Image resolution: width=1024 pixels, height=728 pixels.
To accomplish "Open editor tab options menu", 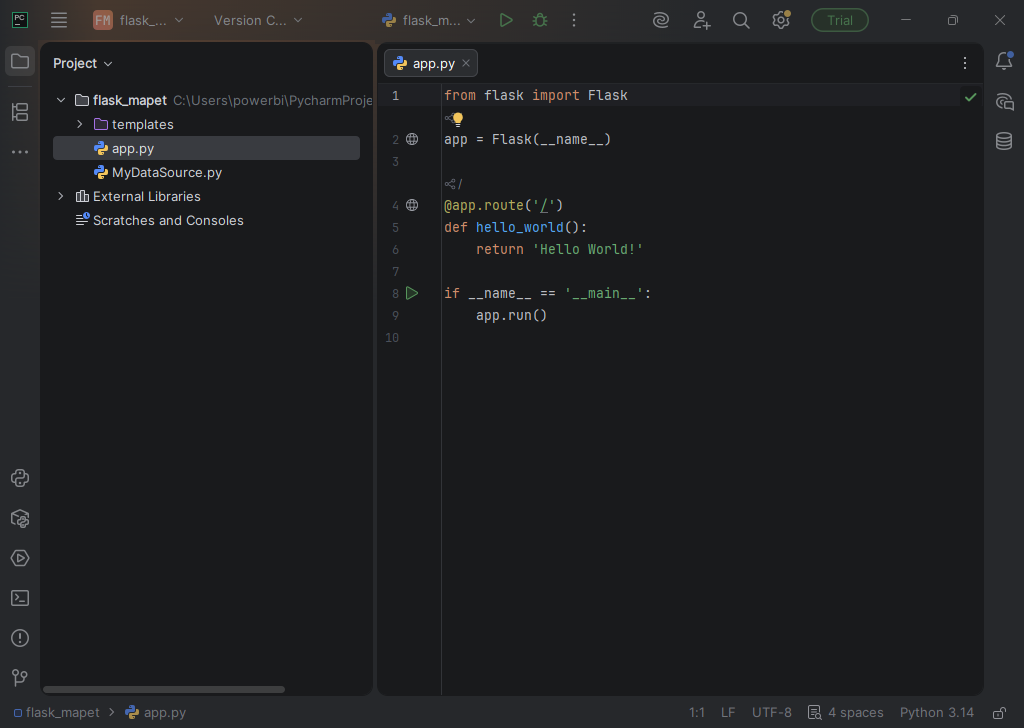I will click(965, 63).
